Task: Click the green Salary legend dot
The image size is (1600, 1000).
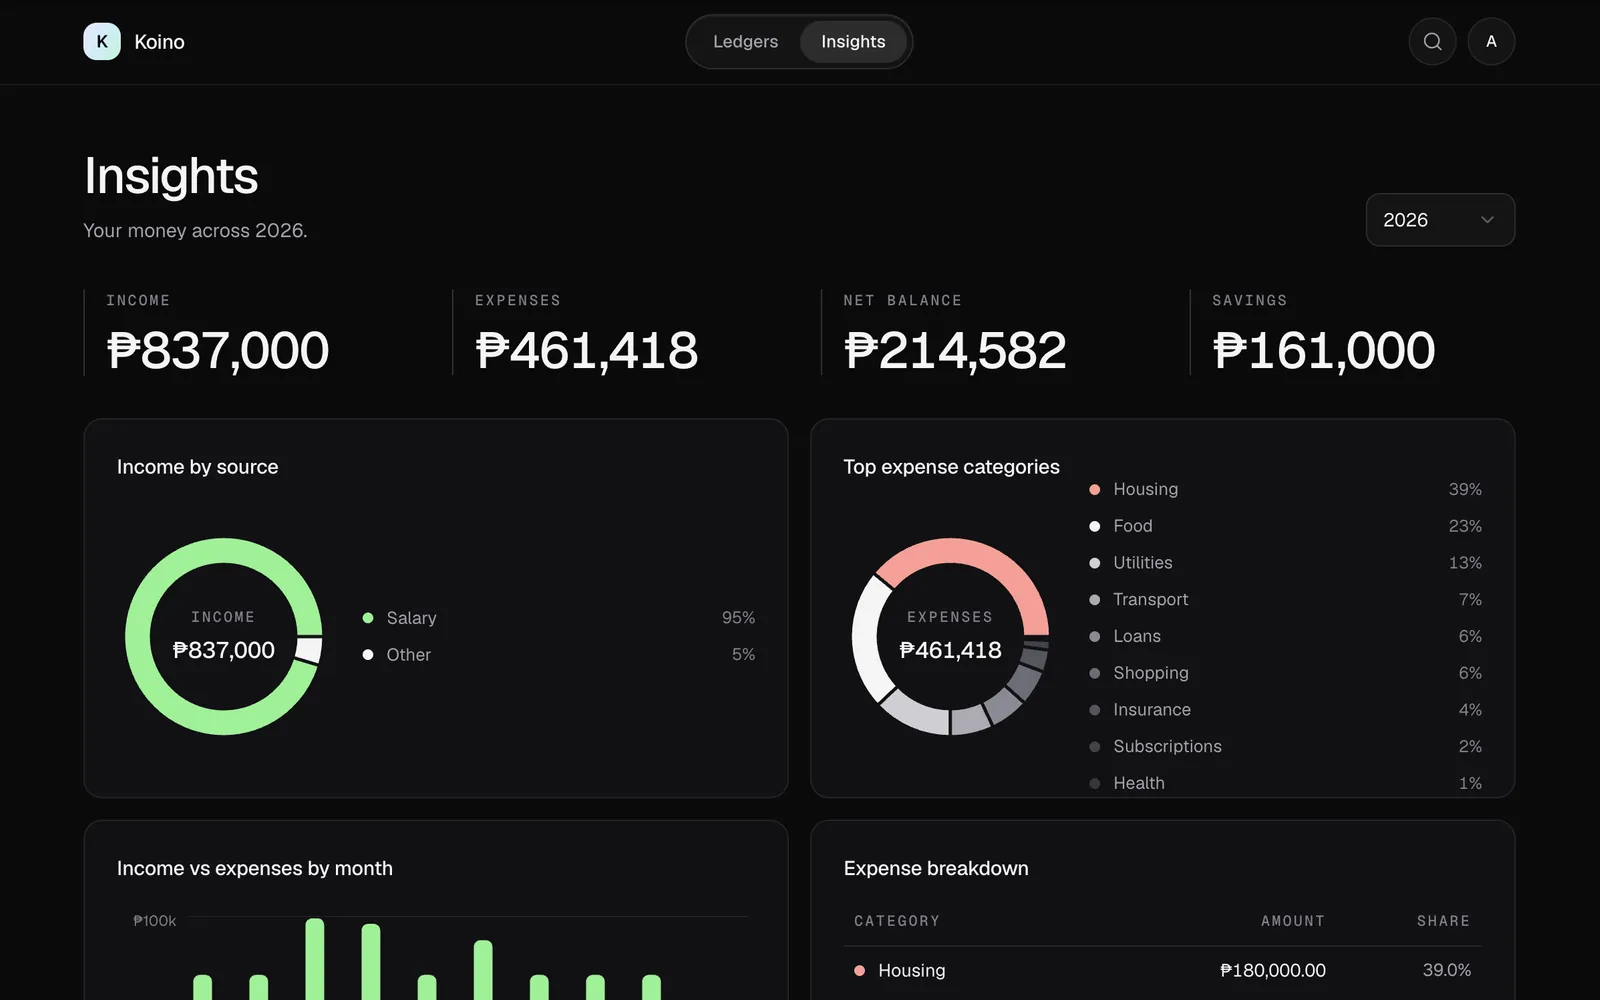Action: tap(368, 618)
